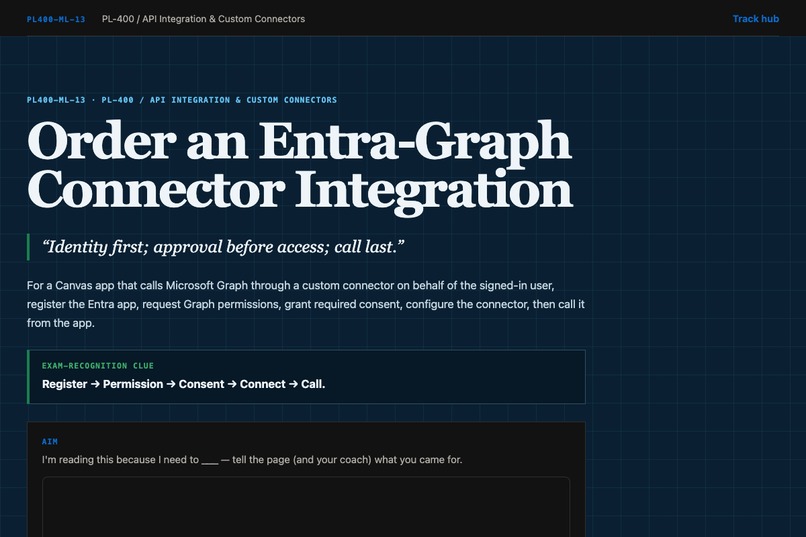Open the Track hub link
The height and width of the screenshot is (537, 806).
coord(755,19)
